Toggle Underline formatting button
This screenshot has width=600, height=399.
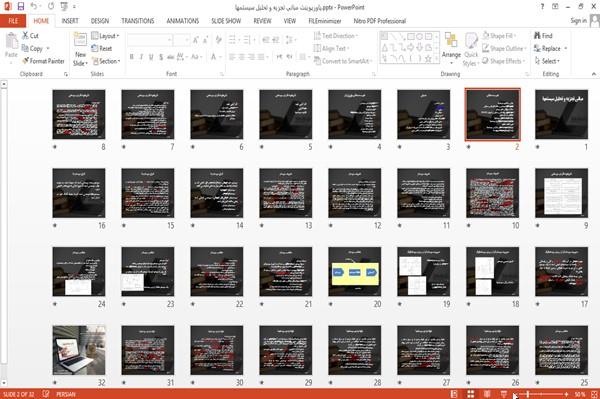tap(151, 57)
